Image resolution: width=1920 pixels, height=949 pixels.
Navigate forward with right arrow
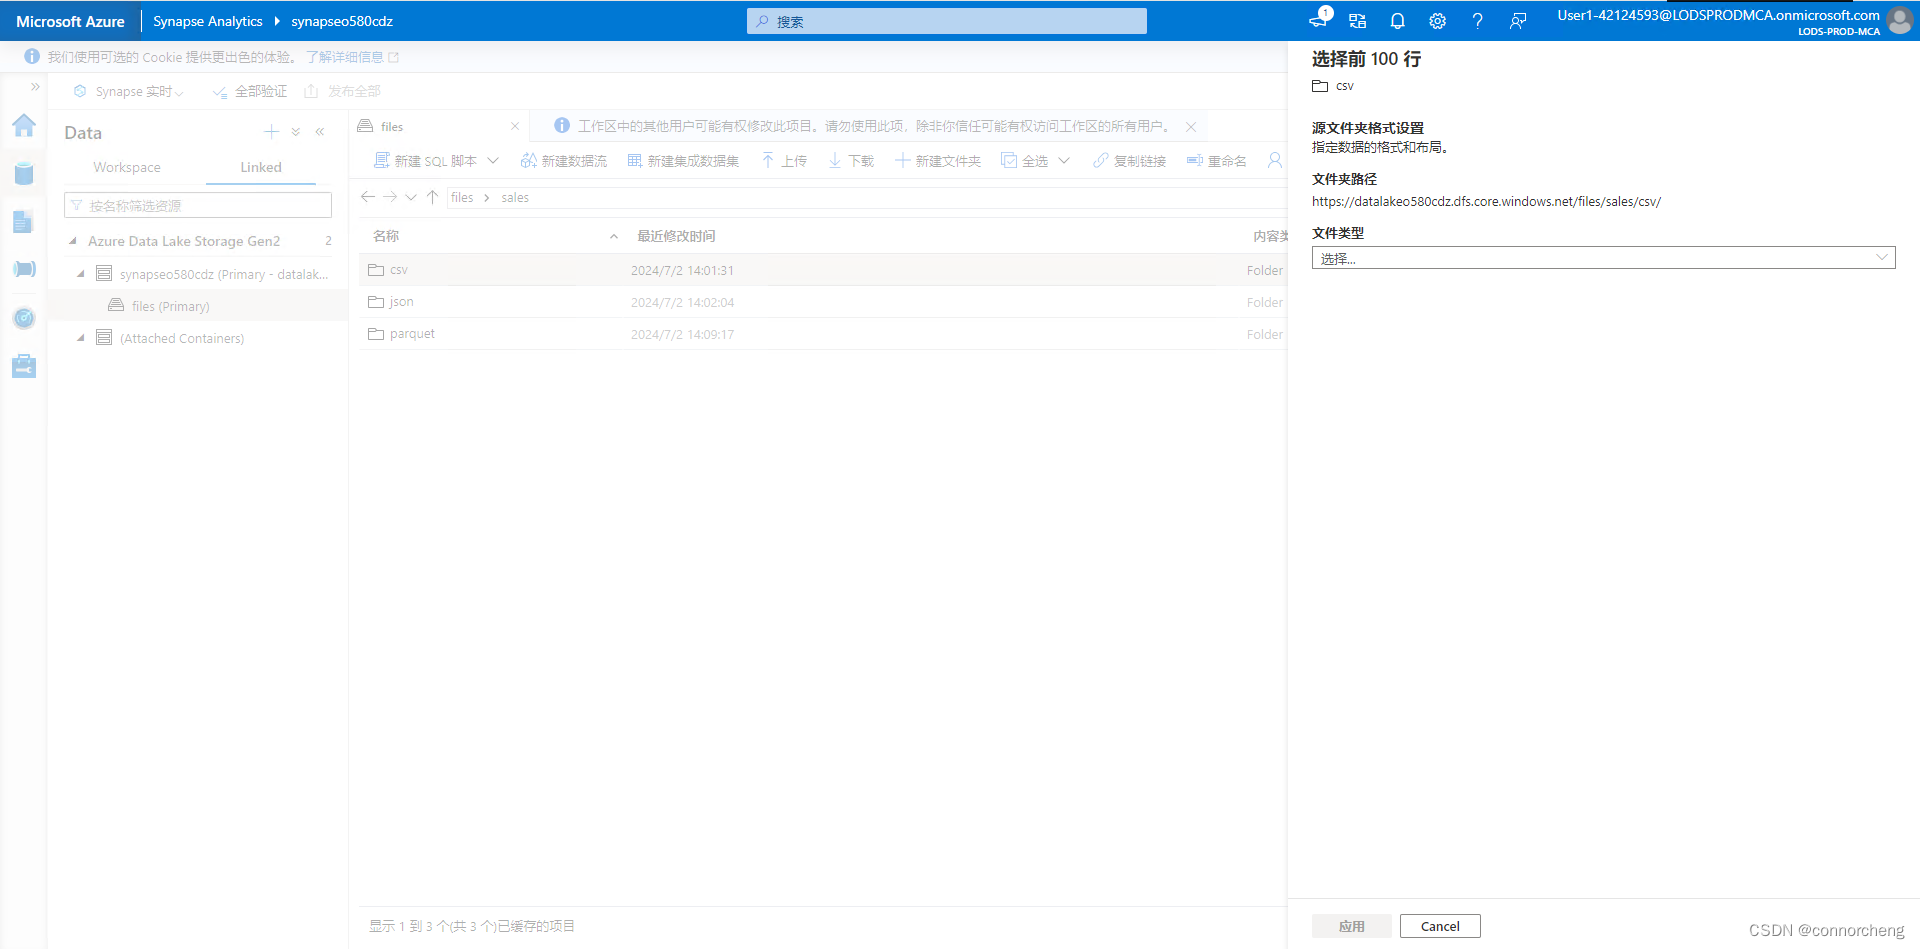[x=390, y=197]
